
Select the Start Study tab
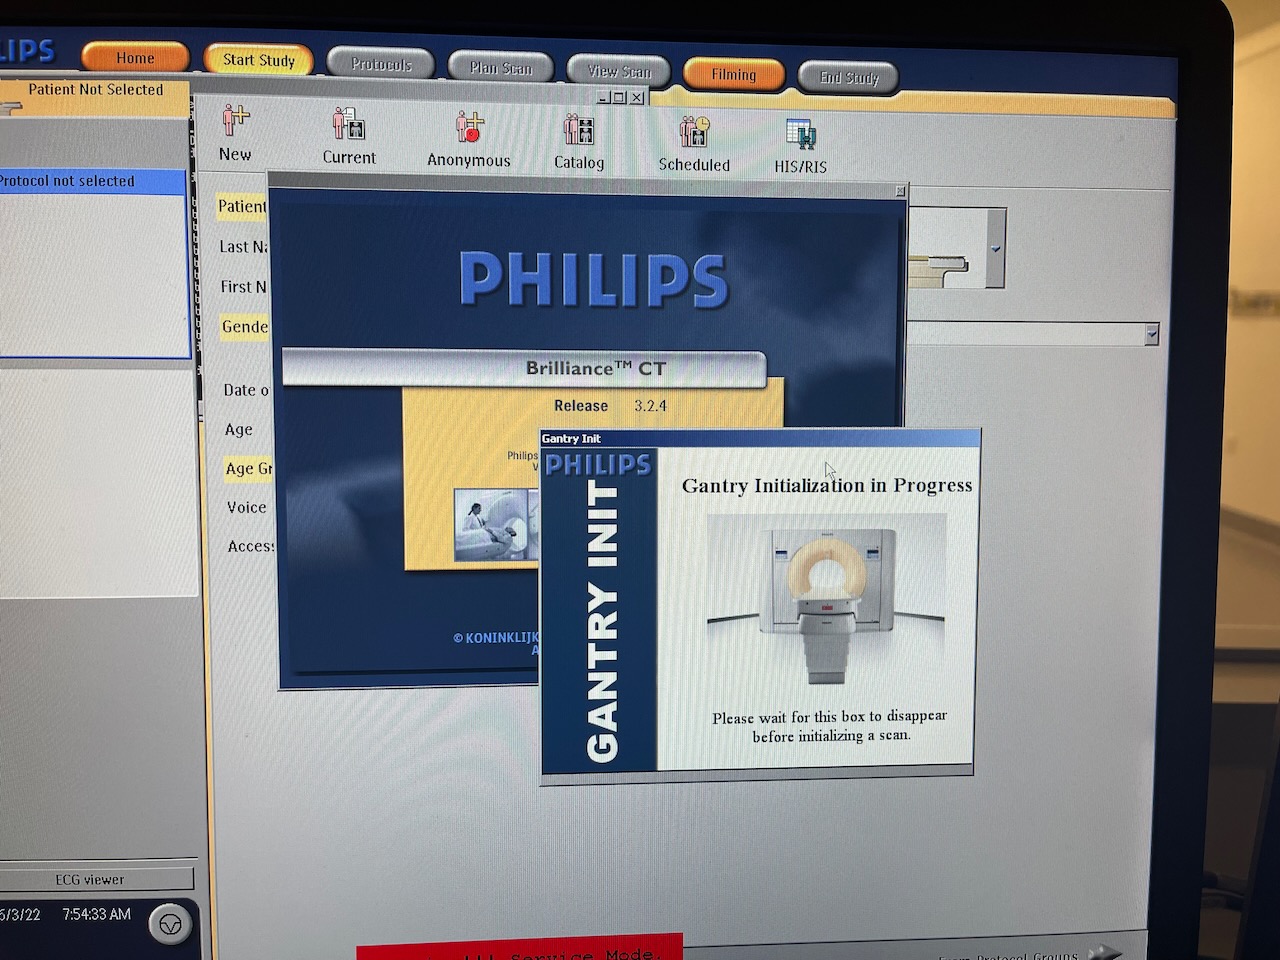258,59
